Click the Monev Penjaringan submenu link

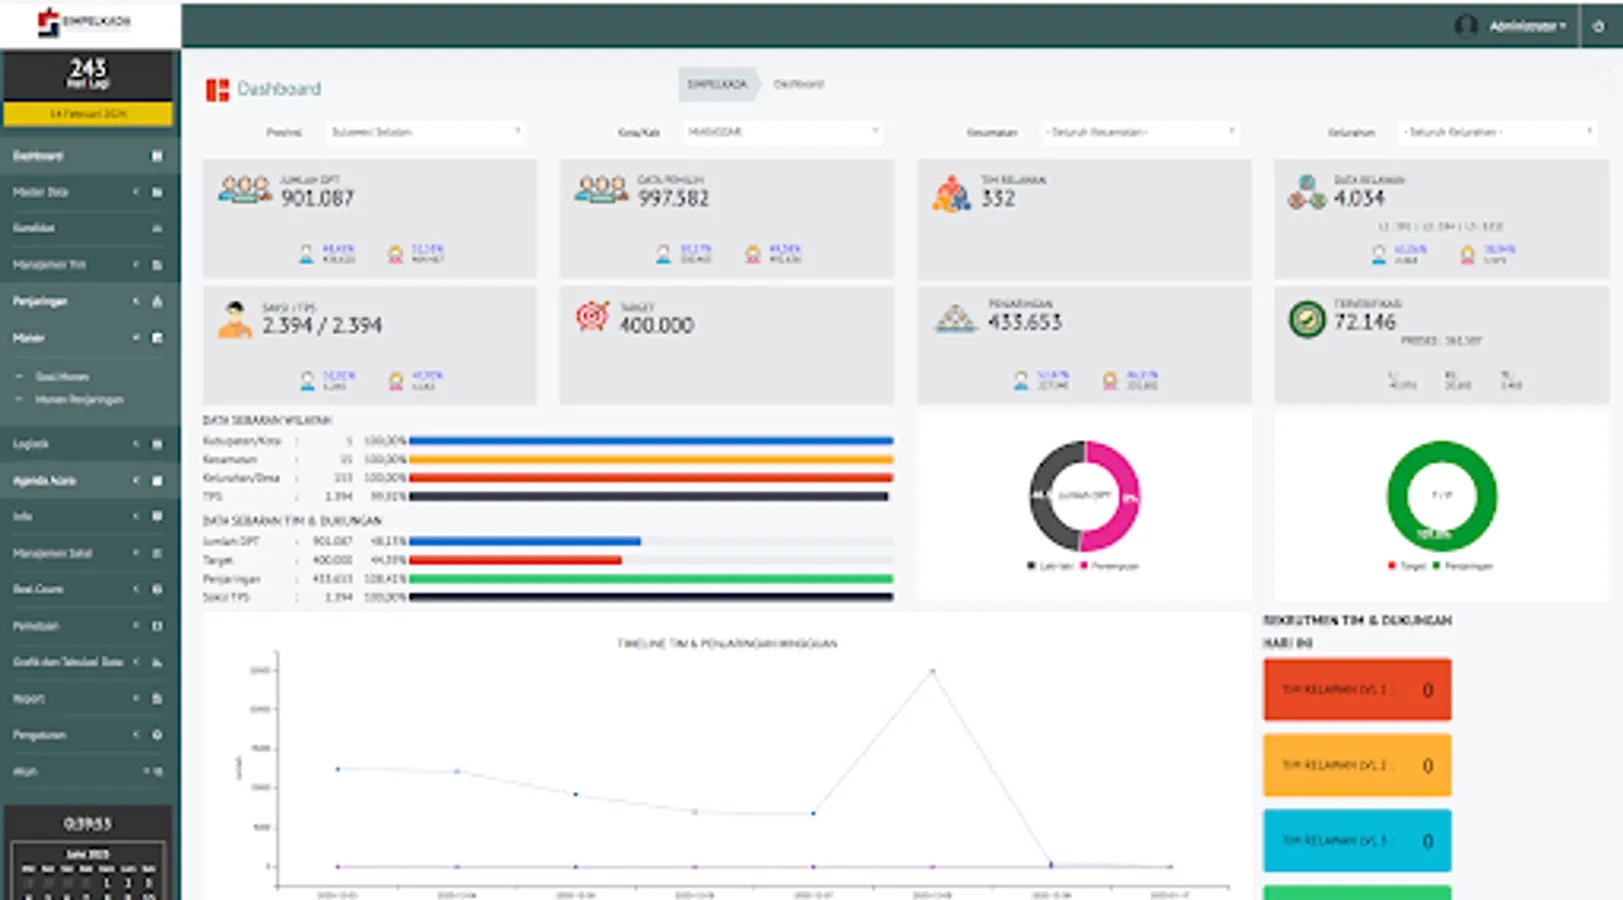pyautogui.click(x=79, y=399)
